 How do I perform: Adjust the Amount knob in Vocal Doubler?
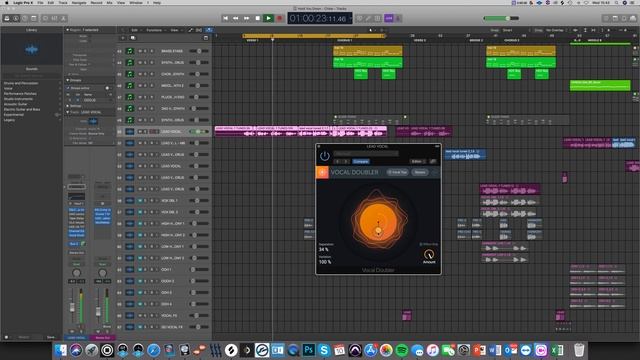429,254
